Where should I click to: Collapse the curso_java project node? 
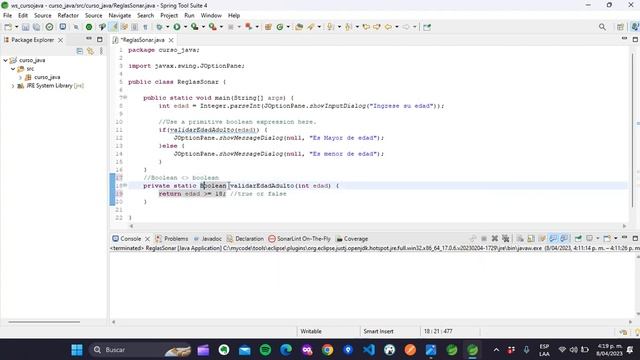[6, 60]
